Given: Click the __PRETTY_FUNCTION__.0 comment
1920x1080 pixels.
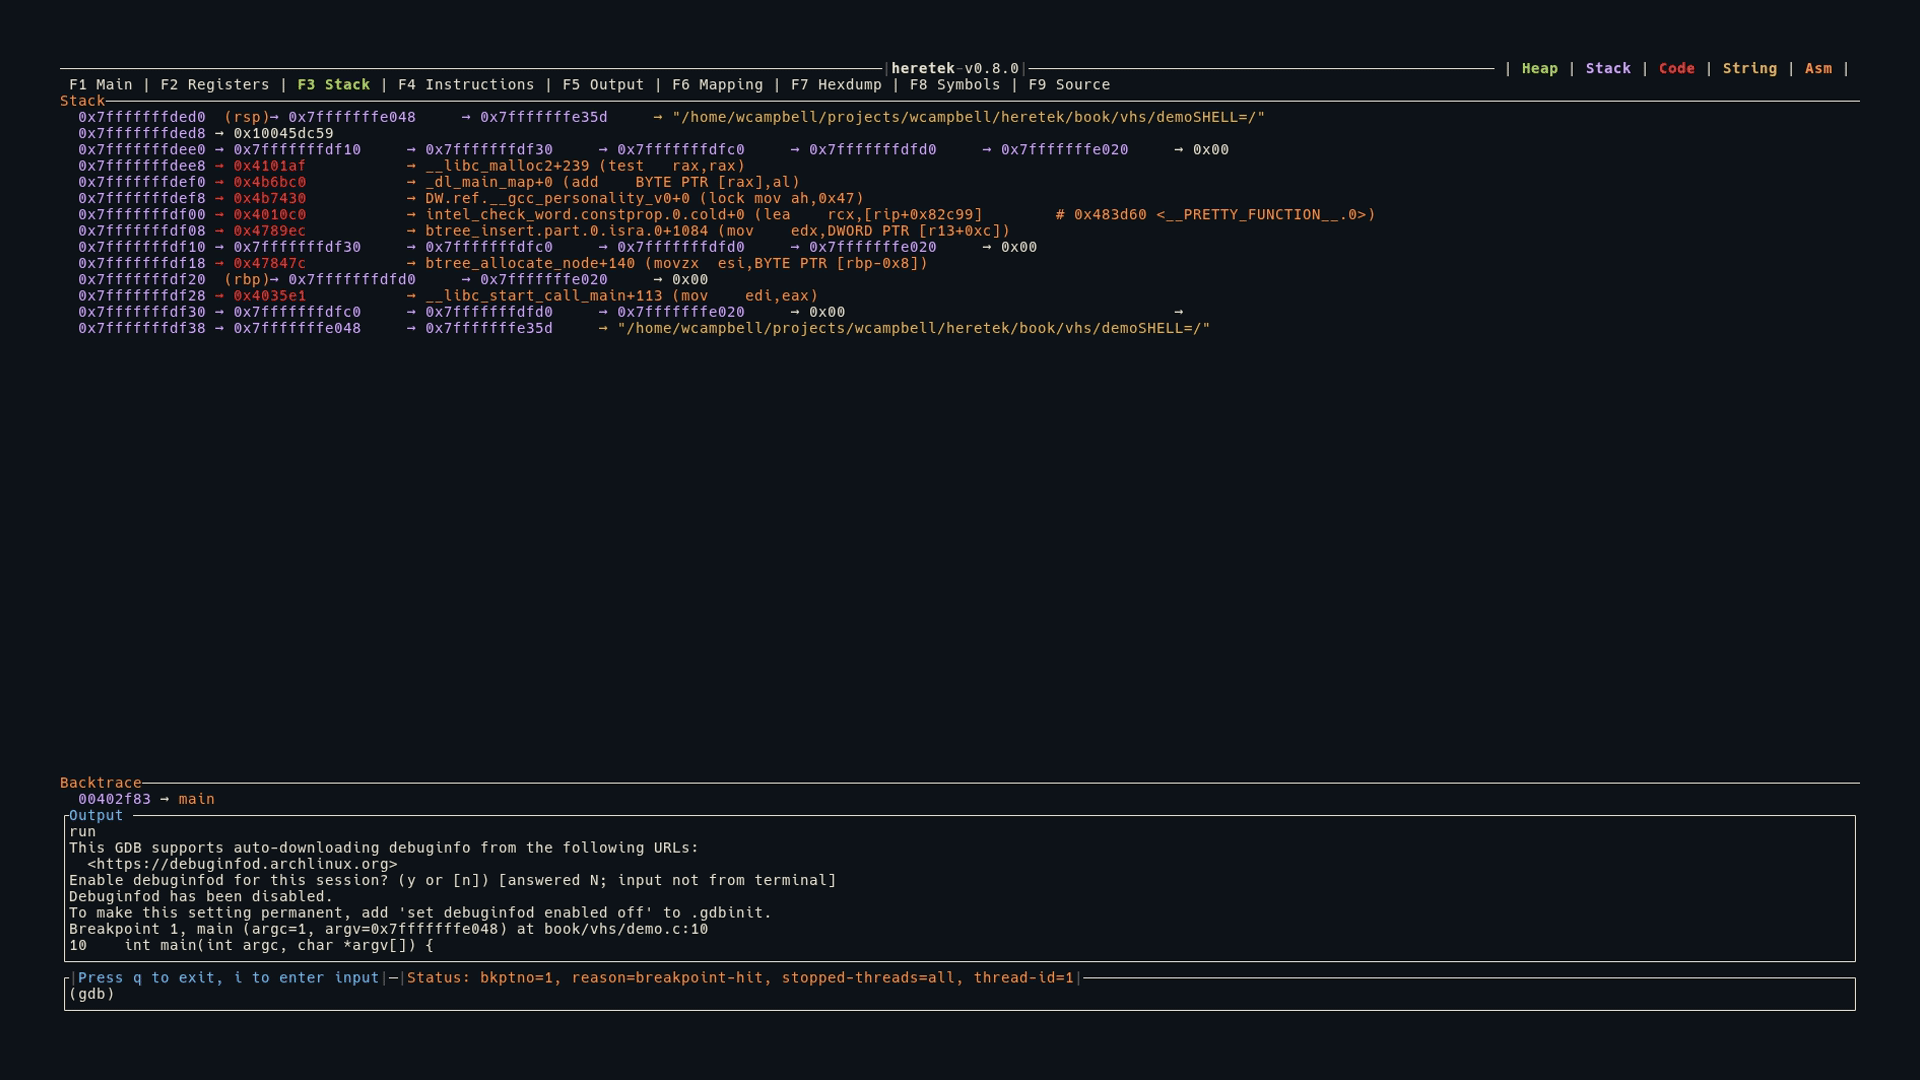Looking at the screenshot, I should pos(1215,215).
